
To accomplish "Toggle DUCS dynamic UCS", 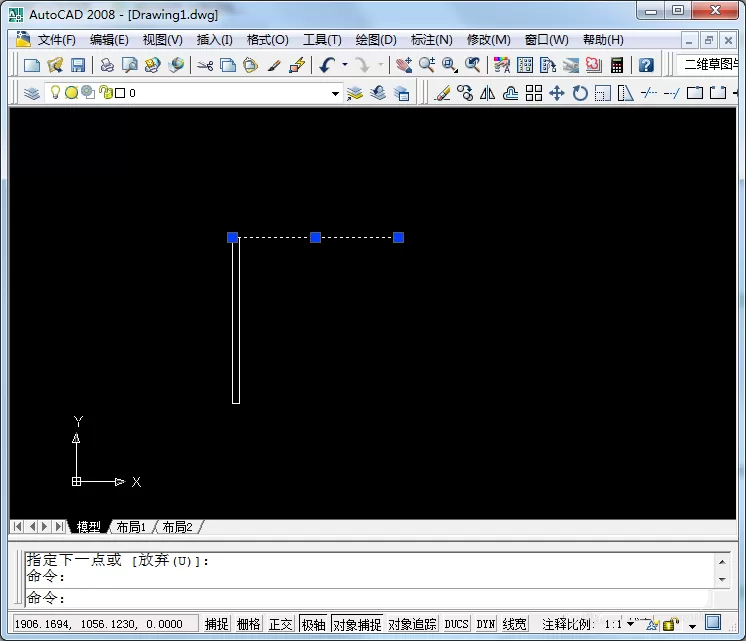I will click(456, 624).
